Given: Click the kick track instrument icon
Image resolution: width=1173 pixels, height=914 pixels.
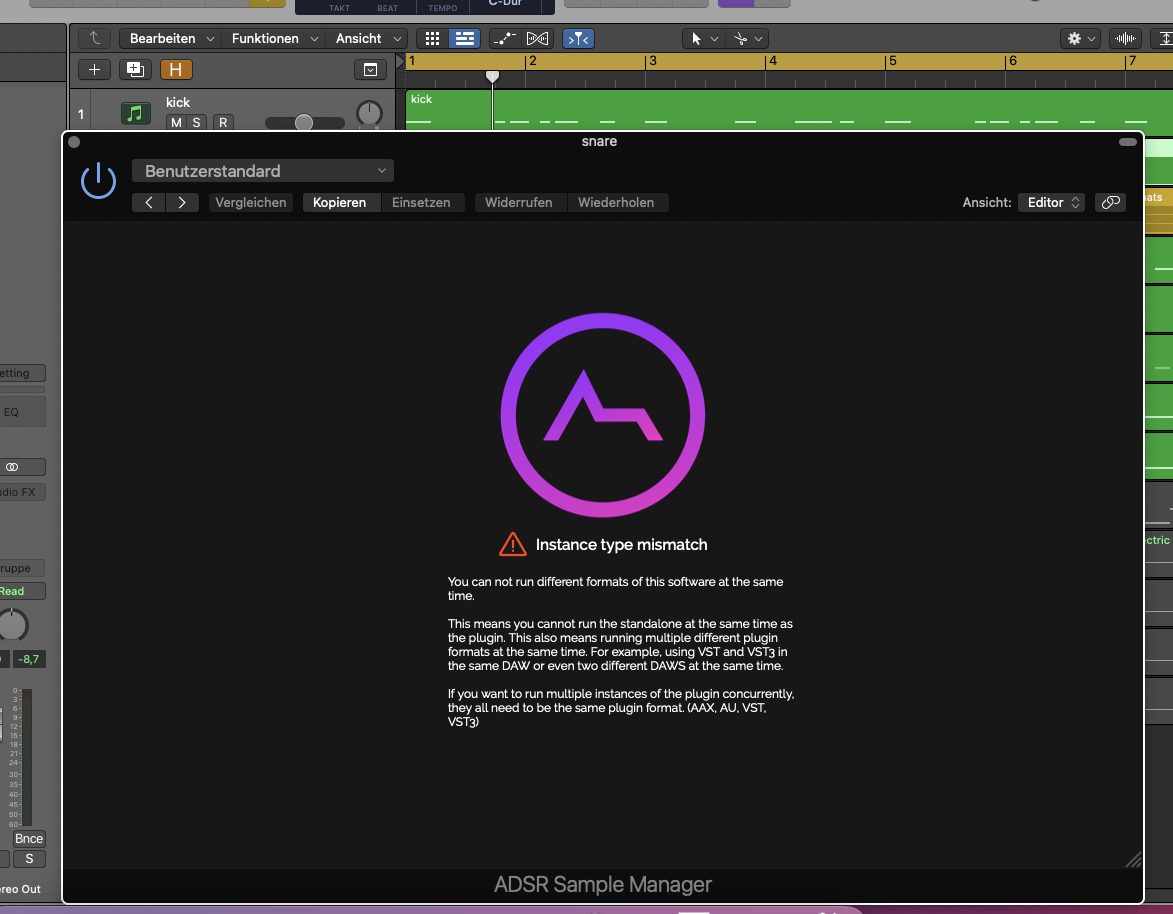Looking at the screenshot, I should [135, 113].
